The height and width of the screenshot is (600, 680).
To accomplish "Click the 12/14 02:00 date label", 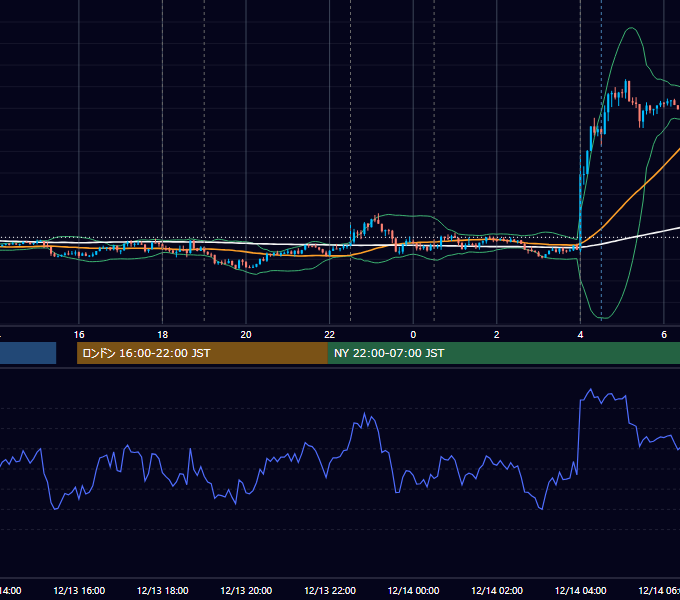I will [497, 590].
